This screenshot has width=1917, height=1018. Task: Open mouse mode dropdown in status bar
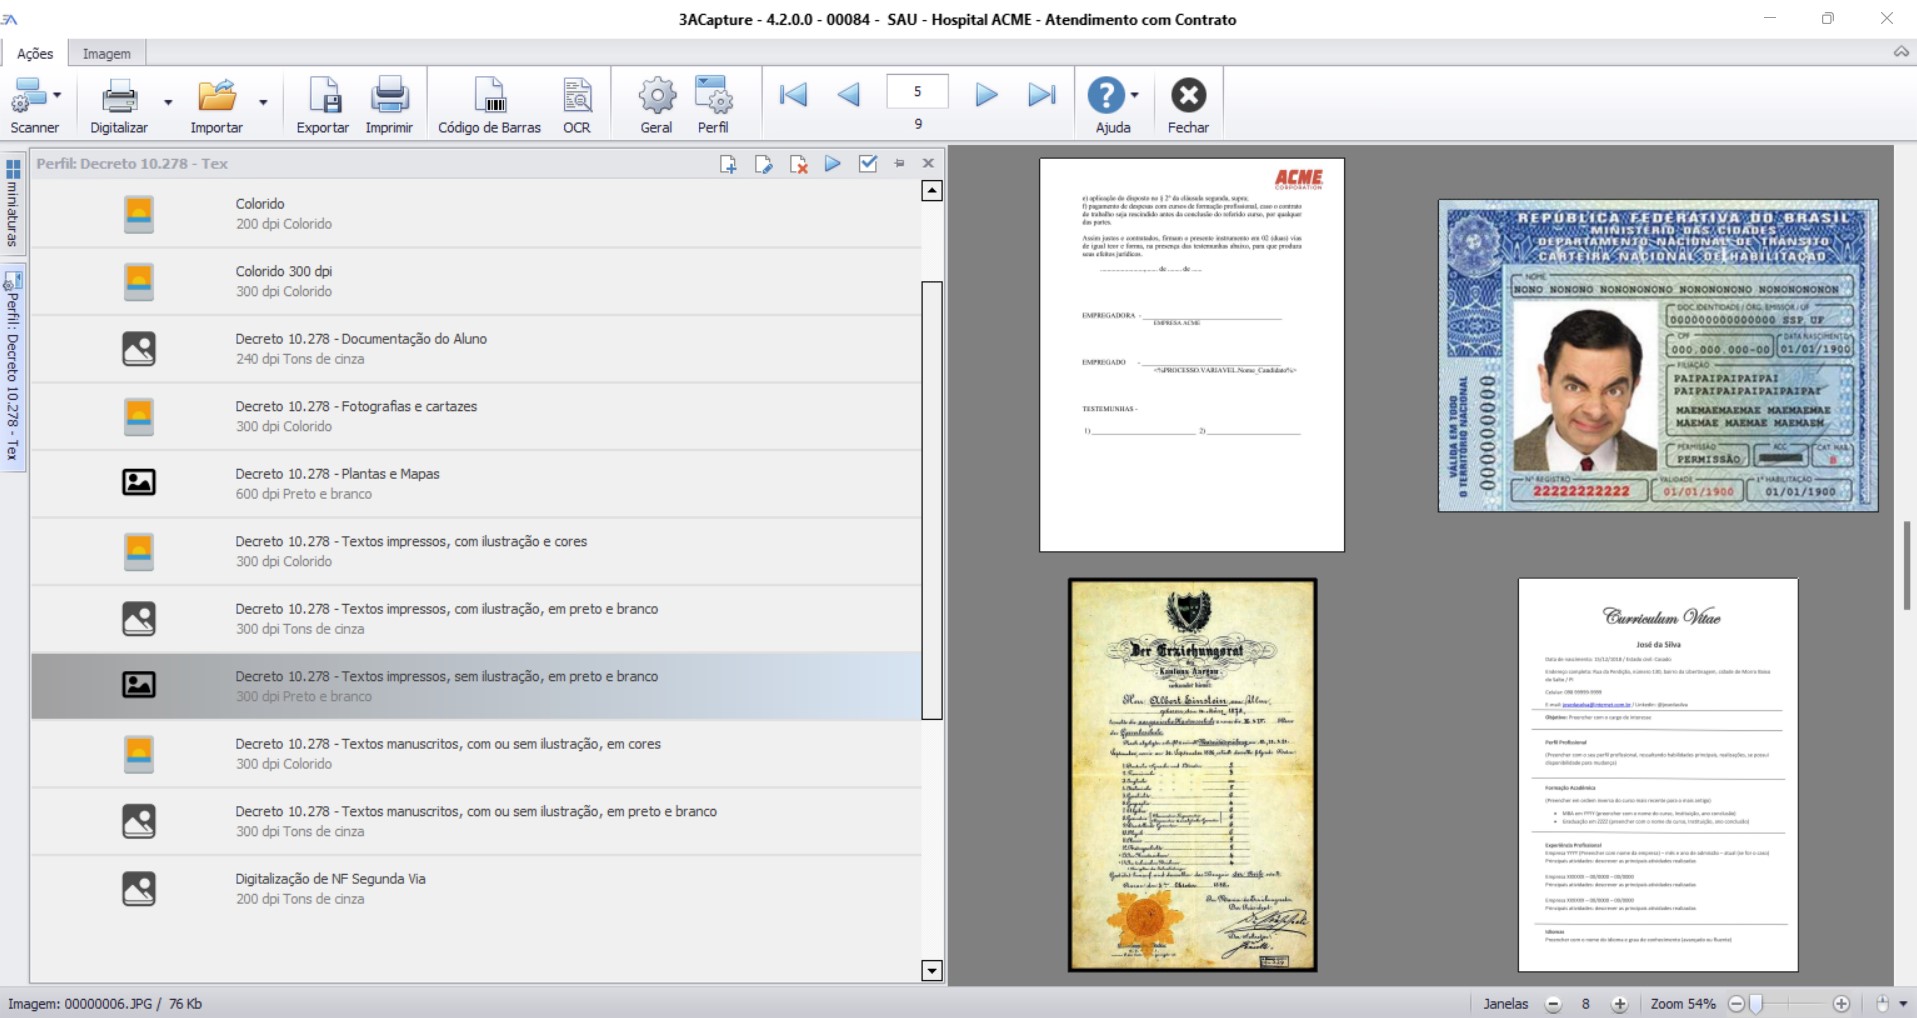(1903, 1004)
